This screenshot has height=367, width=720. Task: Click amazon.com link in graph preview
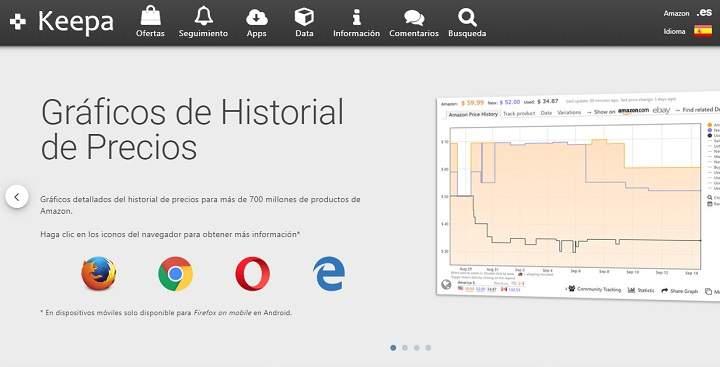633,111
